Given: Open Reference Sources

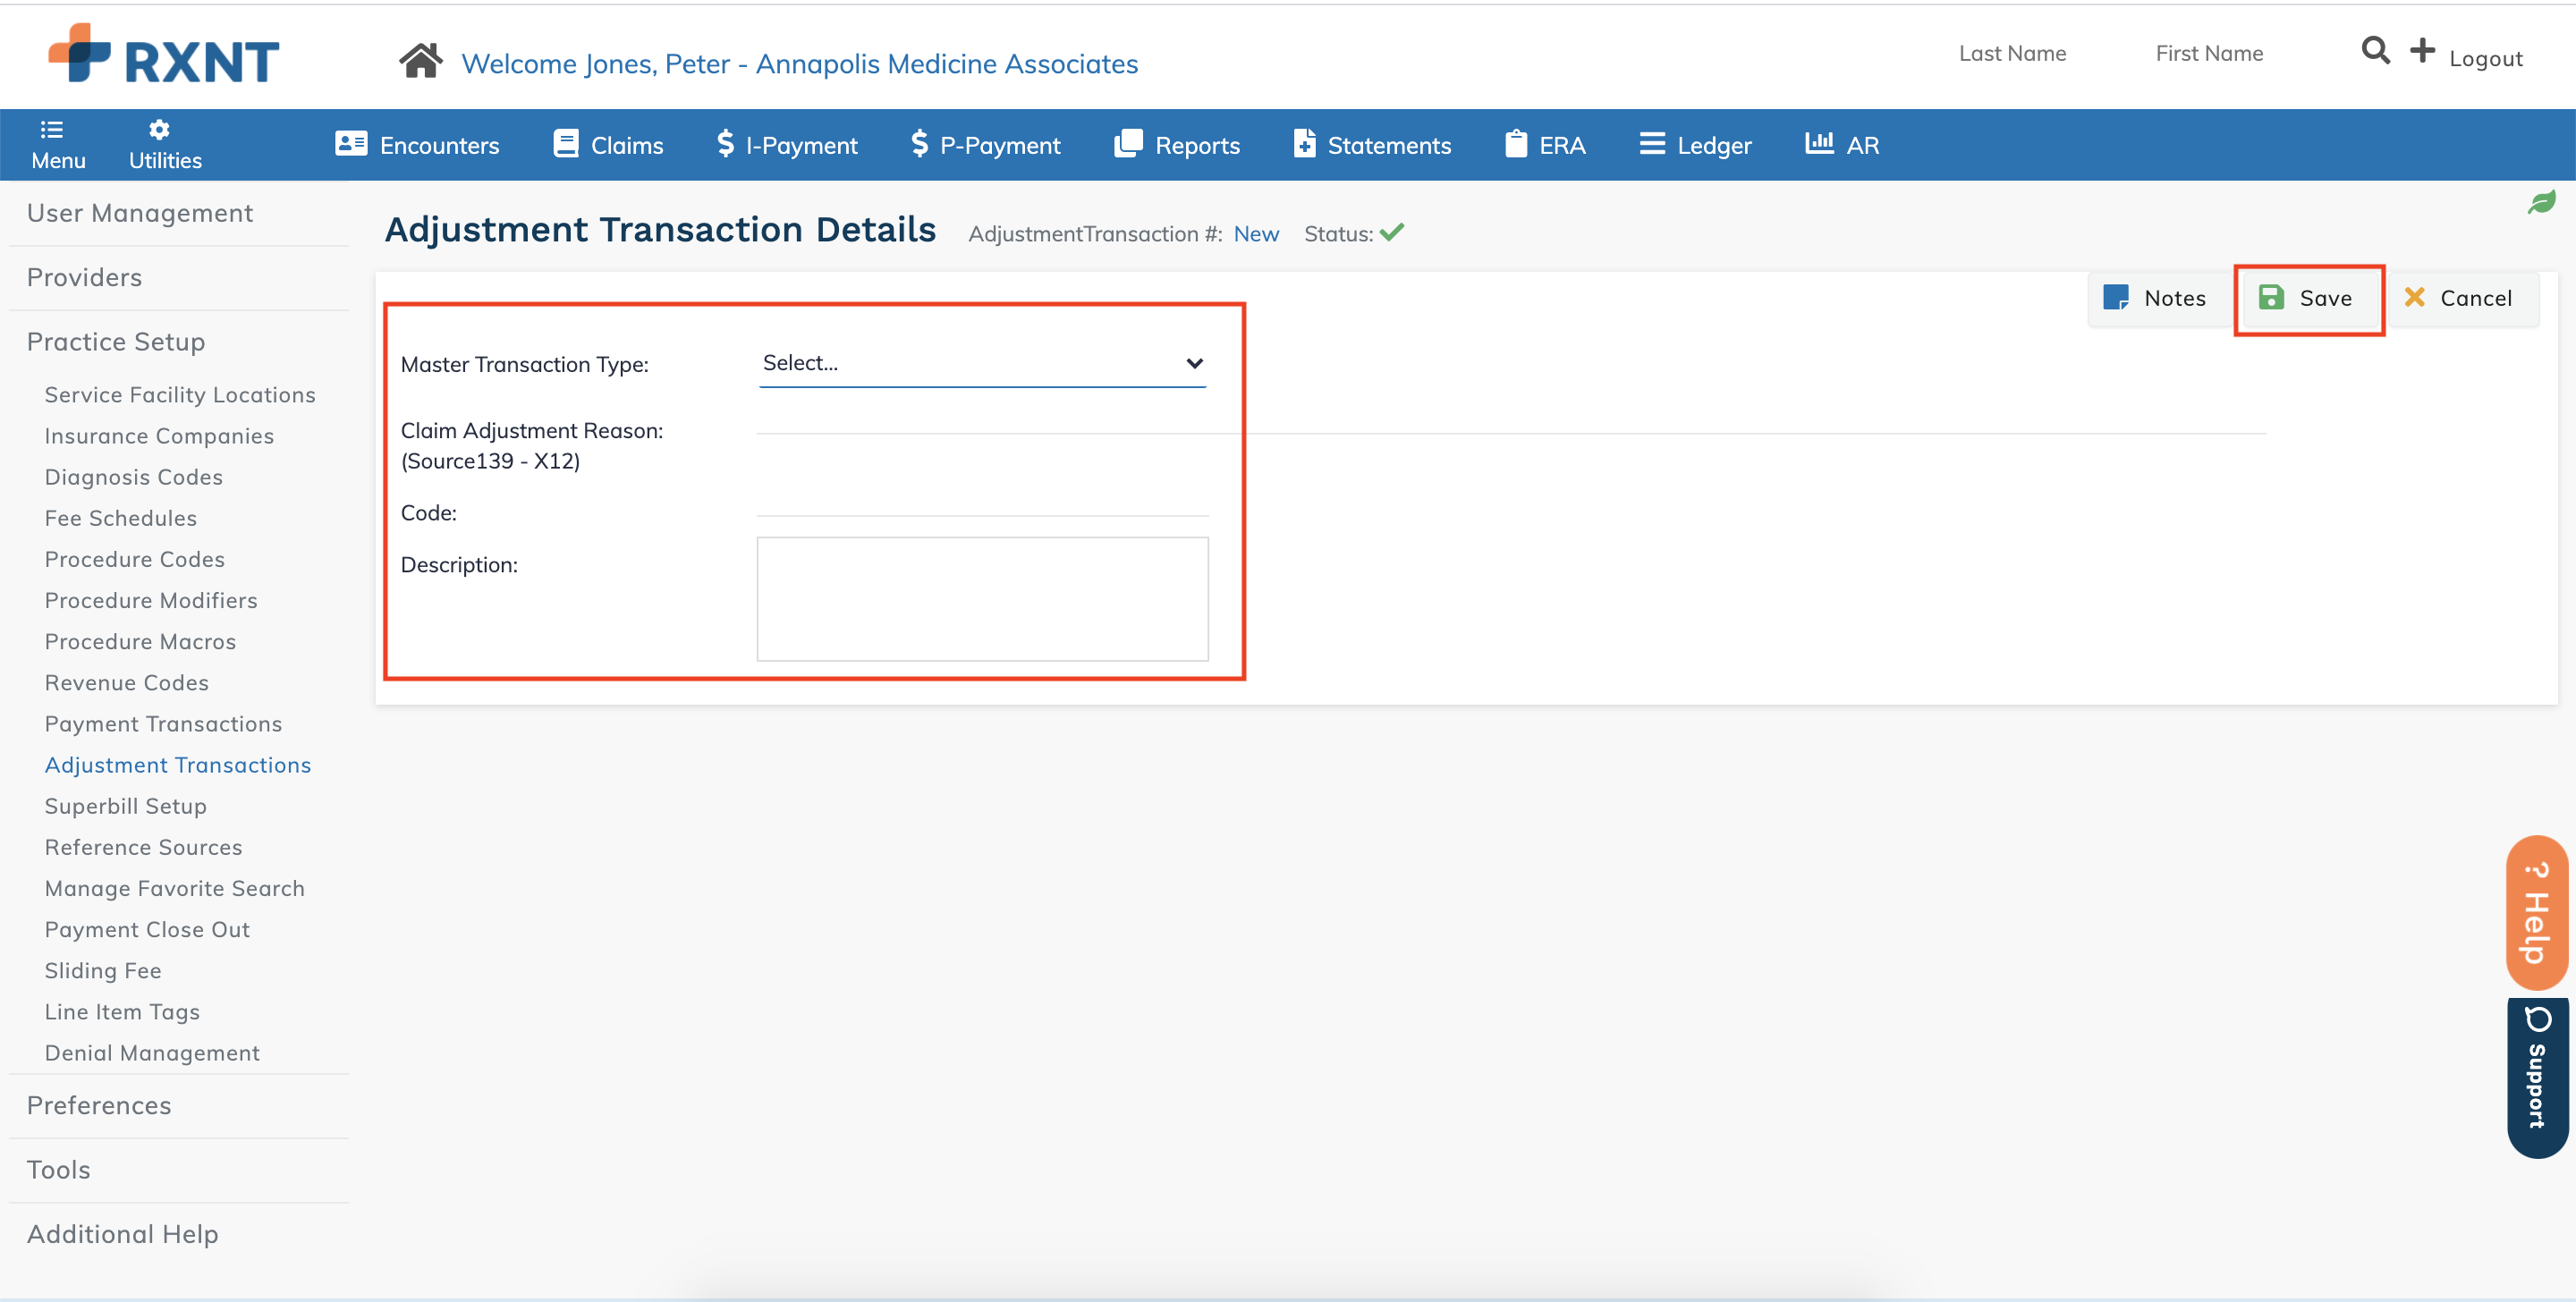Looking at the screenshot, I should [x=143, y=847].
